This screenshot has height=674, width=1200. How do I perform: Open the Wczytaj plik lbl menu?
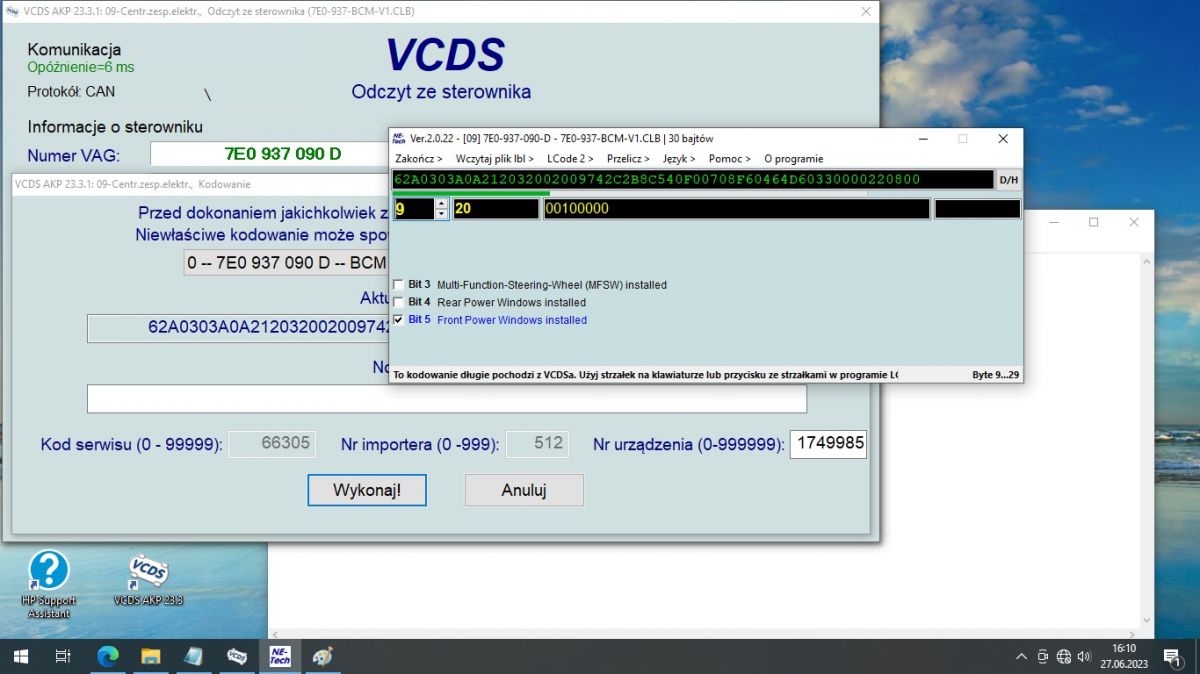(494, 159)
